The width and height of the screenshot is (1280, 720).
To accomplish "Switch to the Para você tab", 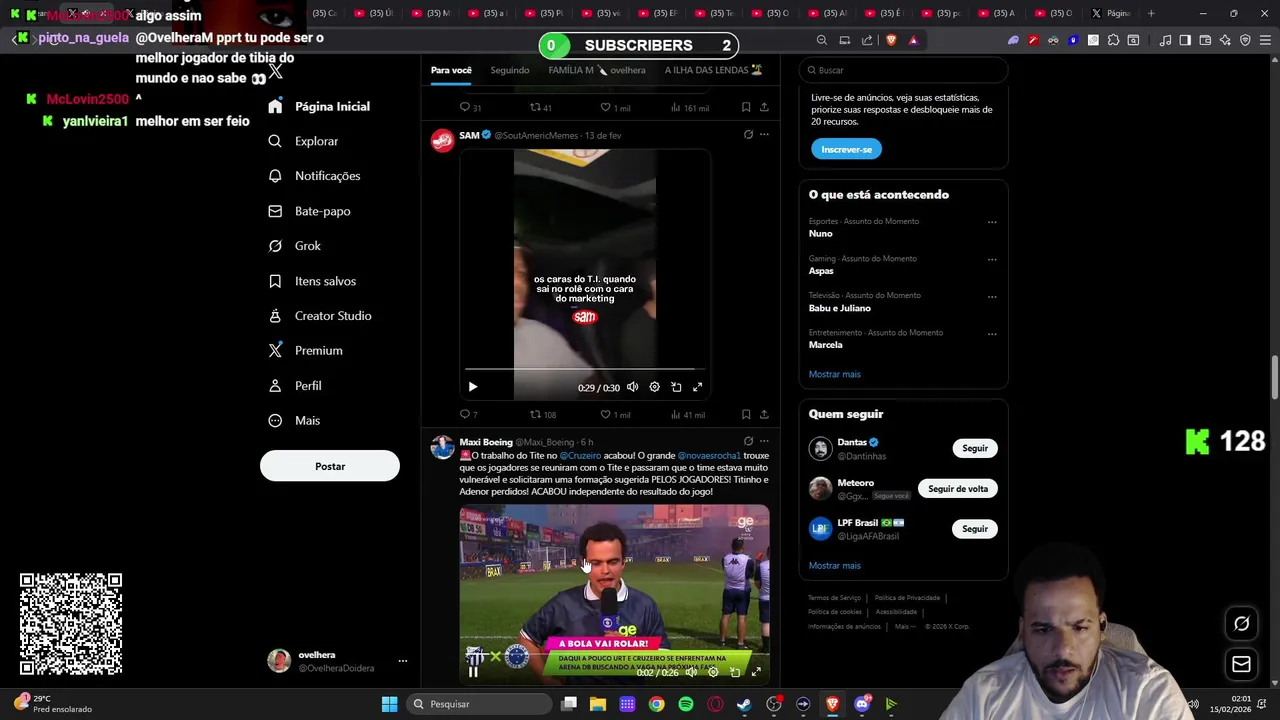I will pyautogui.click(x=451, y=70).
